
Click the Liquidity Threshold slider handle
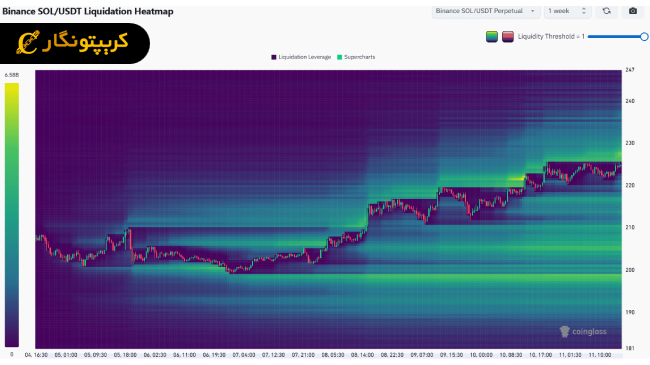[644, 36]
